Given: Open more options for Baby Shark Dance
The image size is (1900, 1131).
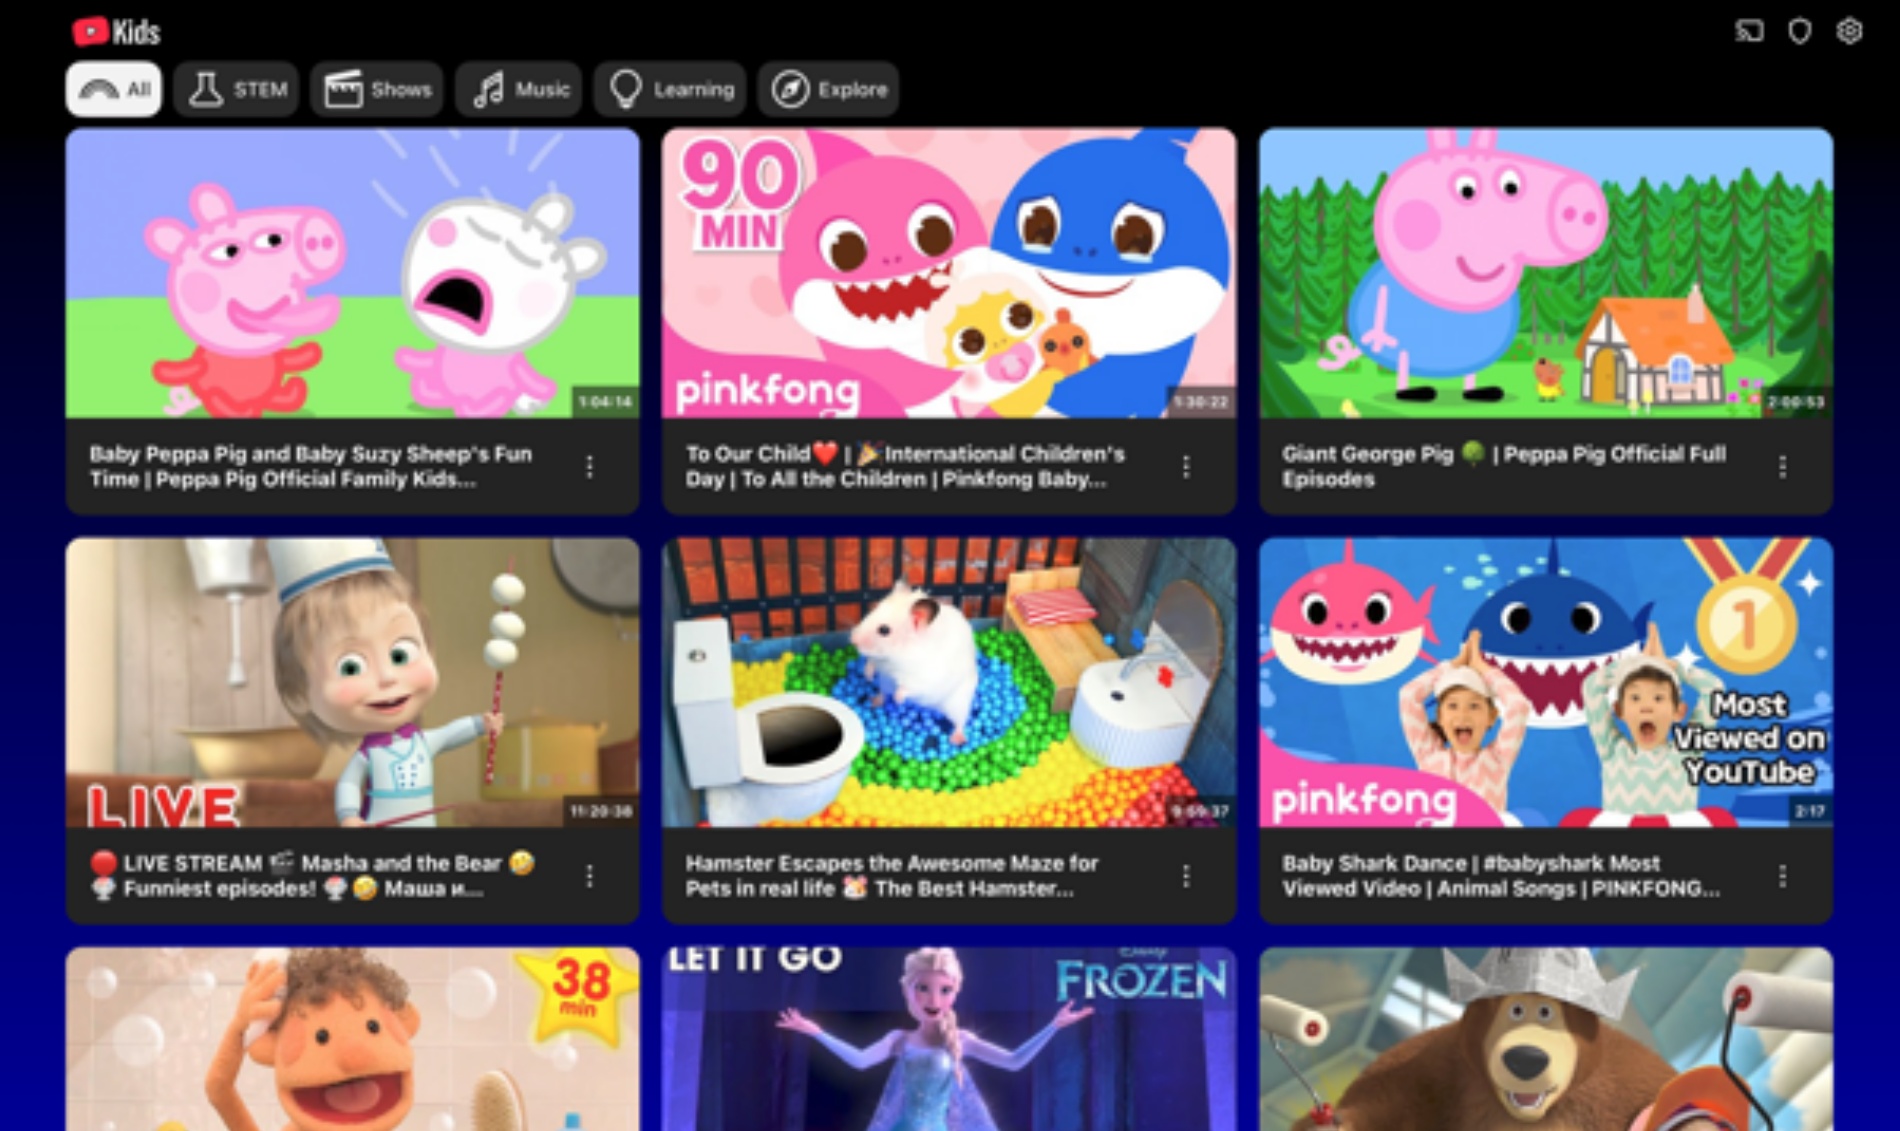Looking at the screenshot, I should [x=1782, y=876].
